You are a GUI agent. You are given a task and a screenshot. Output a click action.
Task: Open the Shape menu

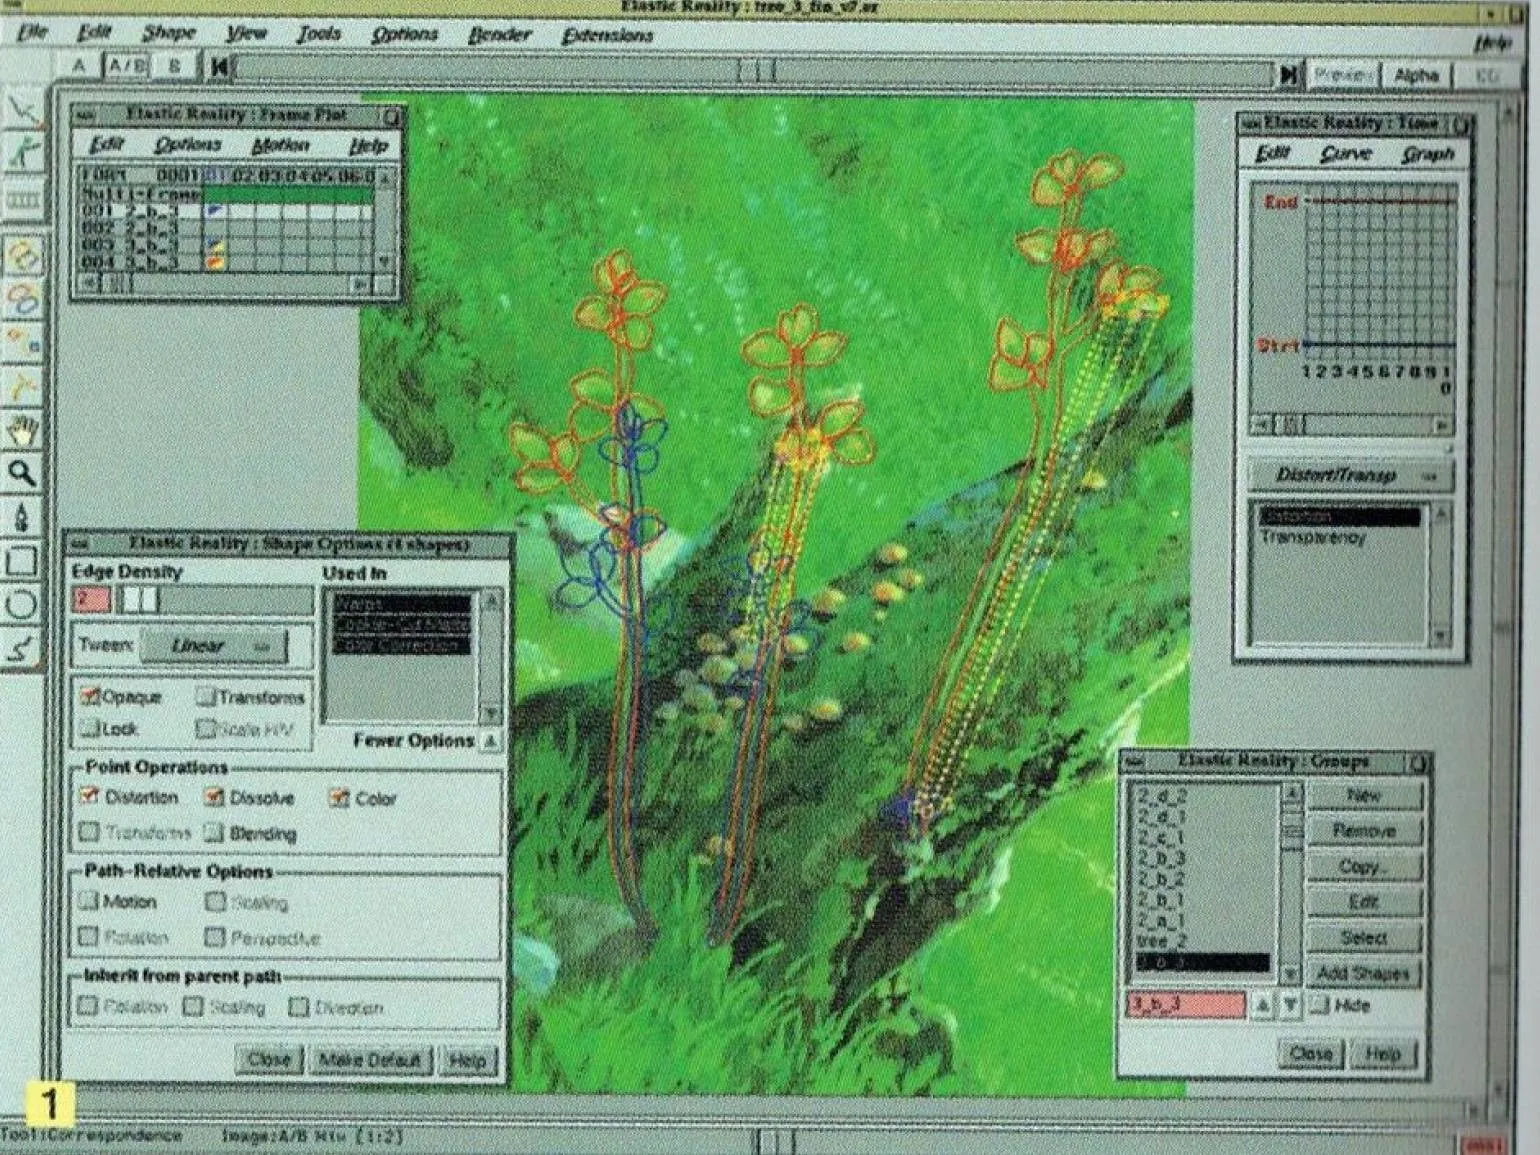click(x=168, y=33)
